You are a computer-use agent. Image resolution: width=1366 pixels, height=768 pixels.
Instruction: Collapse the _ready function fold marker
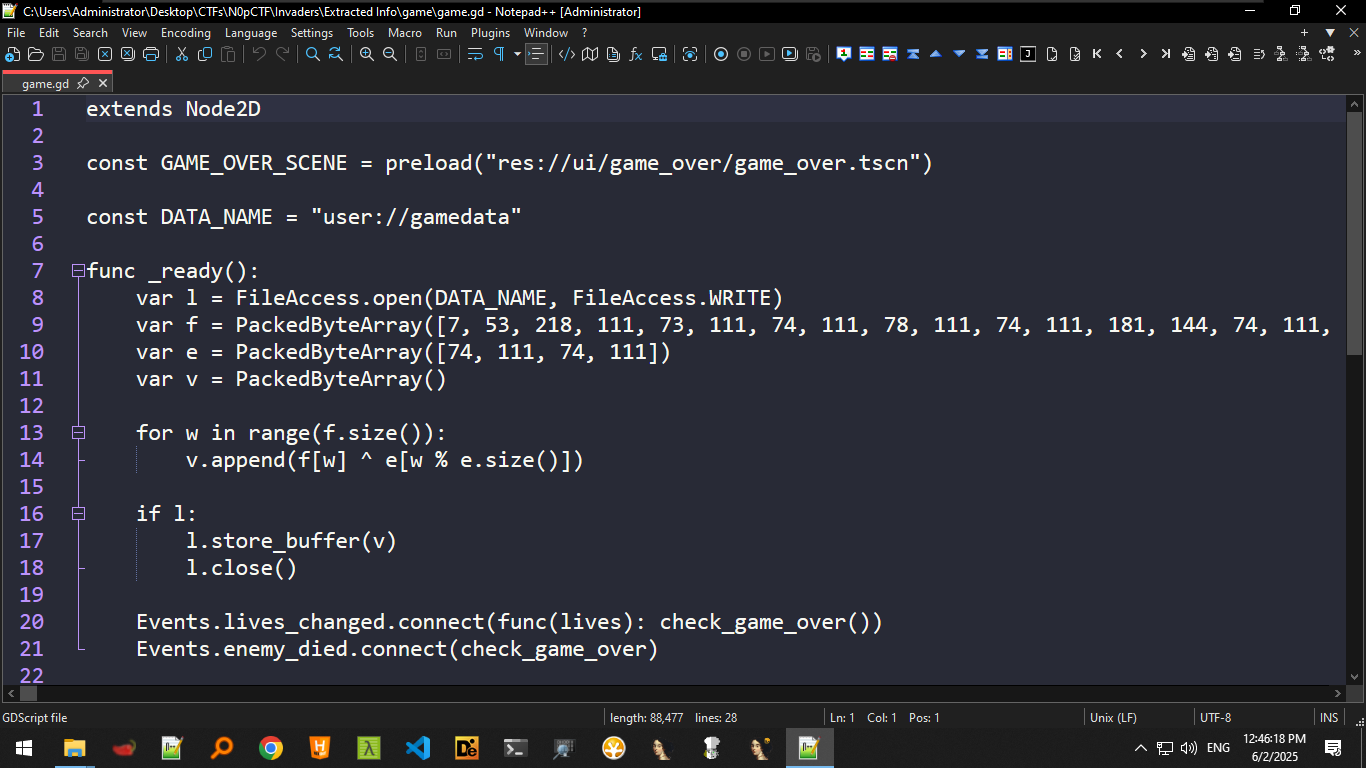click(78, 271)
